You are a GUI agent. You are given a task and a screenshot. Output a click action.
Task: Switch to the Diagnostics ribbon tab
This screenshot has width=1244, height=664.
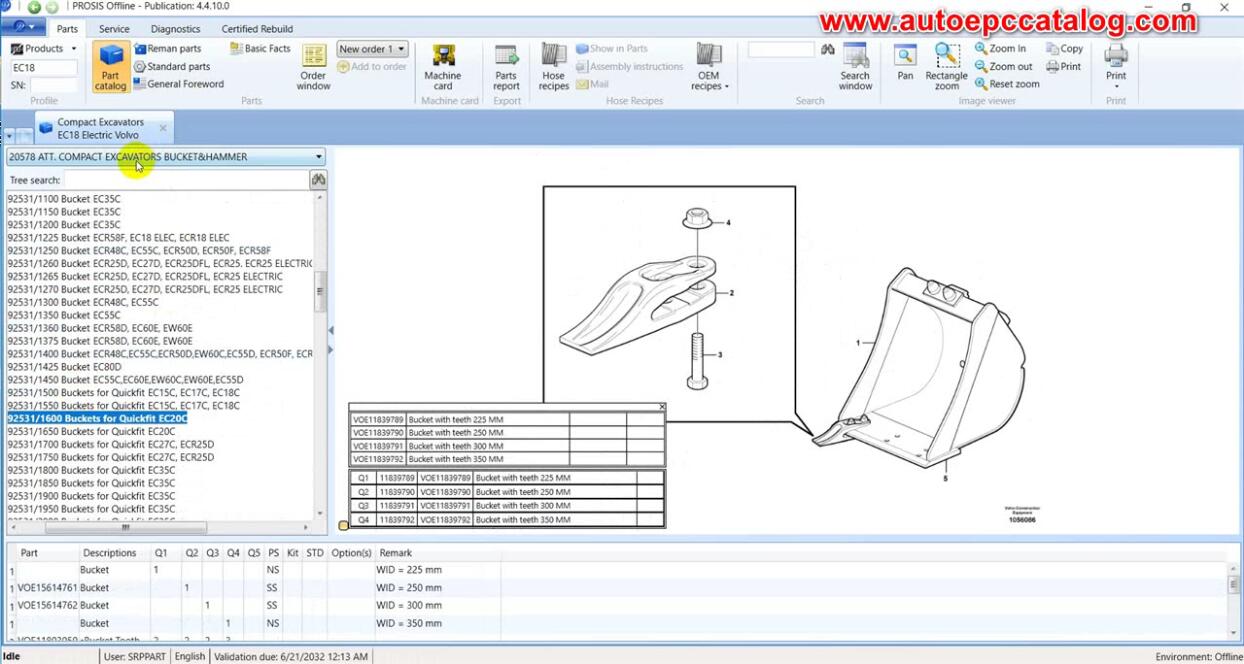click(175, 29)
